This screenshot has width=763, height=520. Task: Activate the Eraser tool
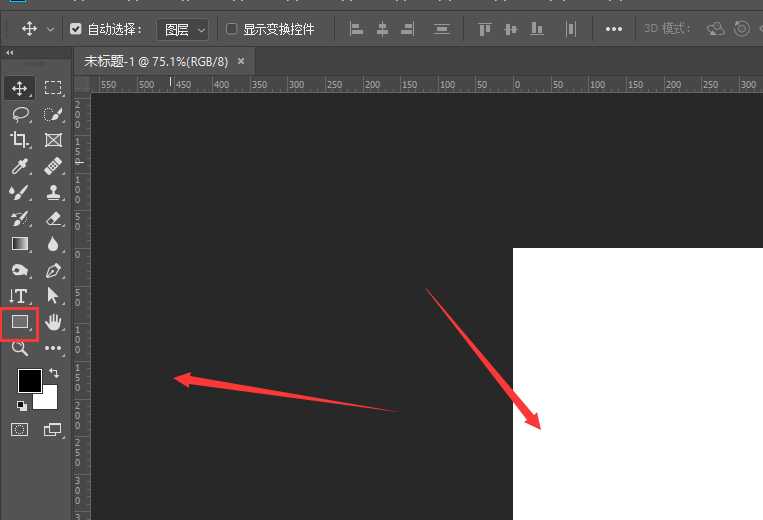(x=53, y=218)
